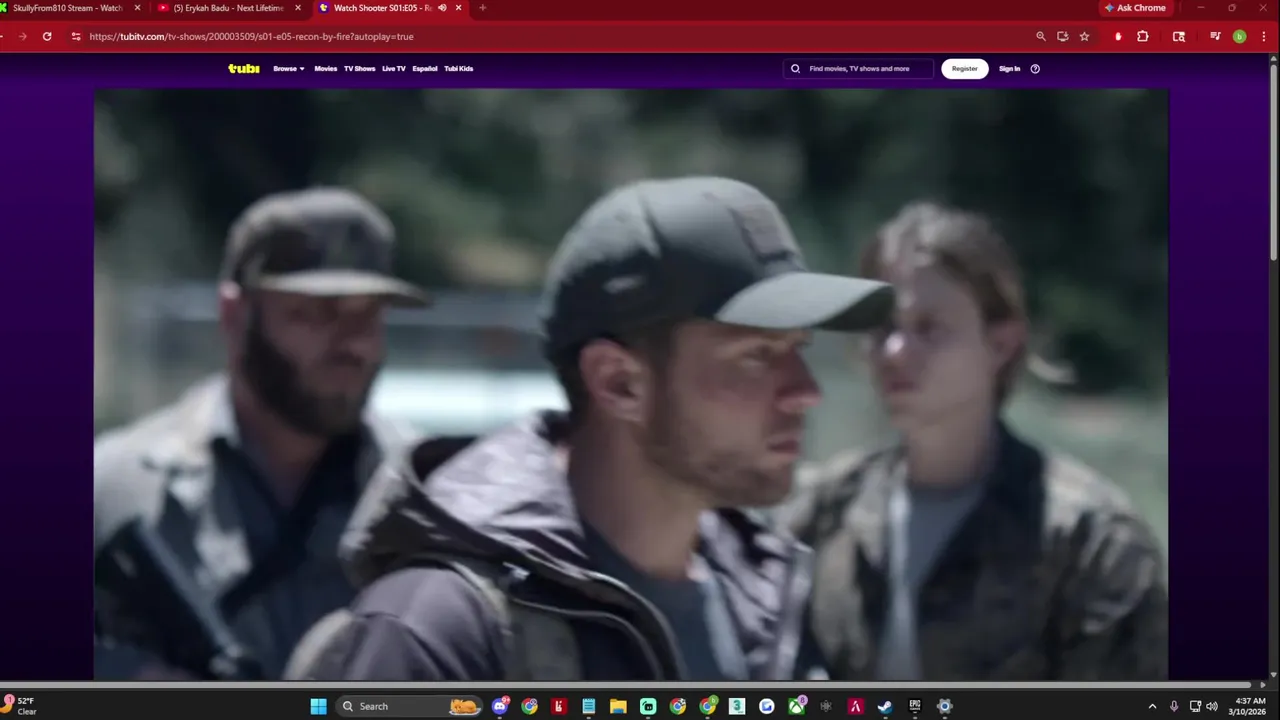
Task: Click the tab search toolbar icon
Action: coord(1179,36)
